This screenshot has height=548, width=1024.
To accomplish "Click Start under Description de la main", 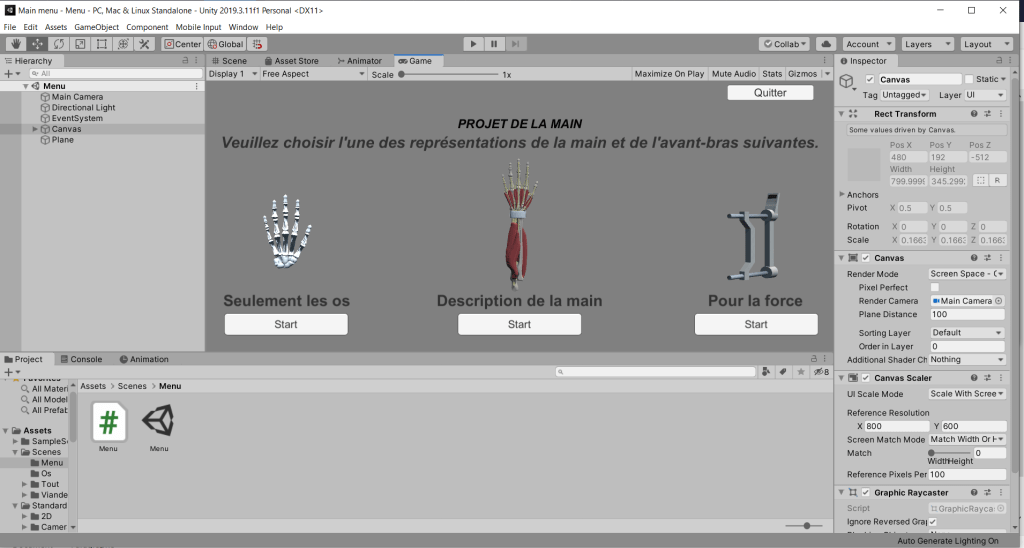I will coord(519,324).
